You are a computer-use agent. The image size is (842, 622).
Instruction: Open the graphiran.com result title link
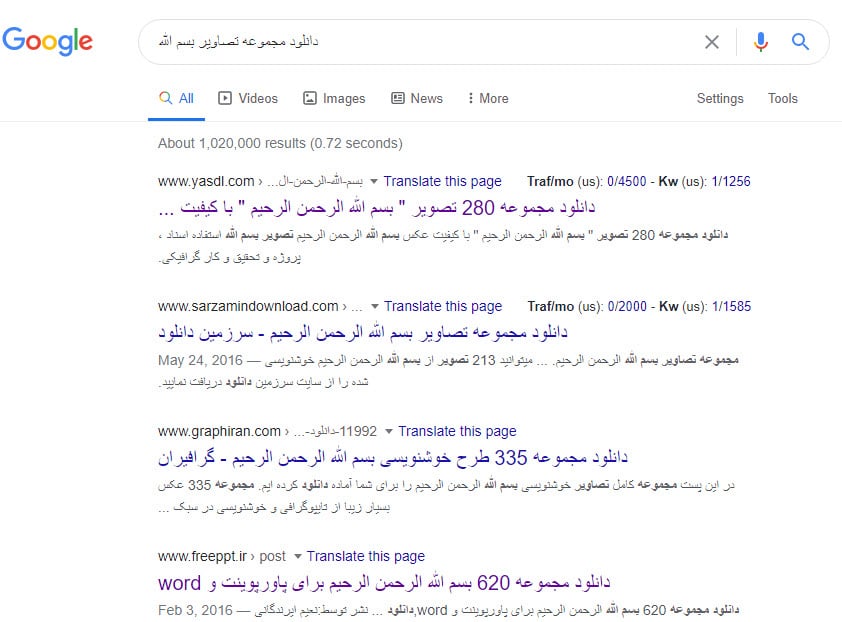392,457
